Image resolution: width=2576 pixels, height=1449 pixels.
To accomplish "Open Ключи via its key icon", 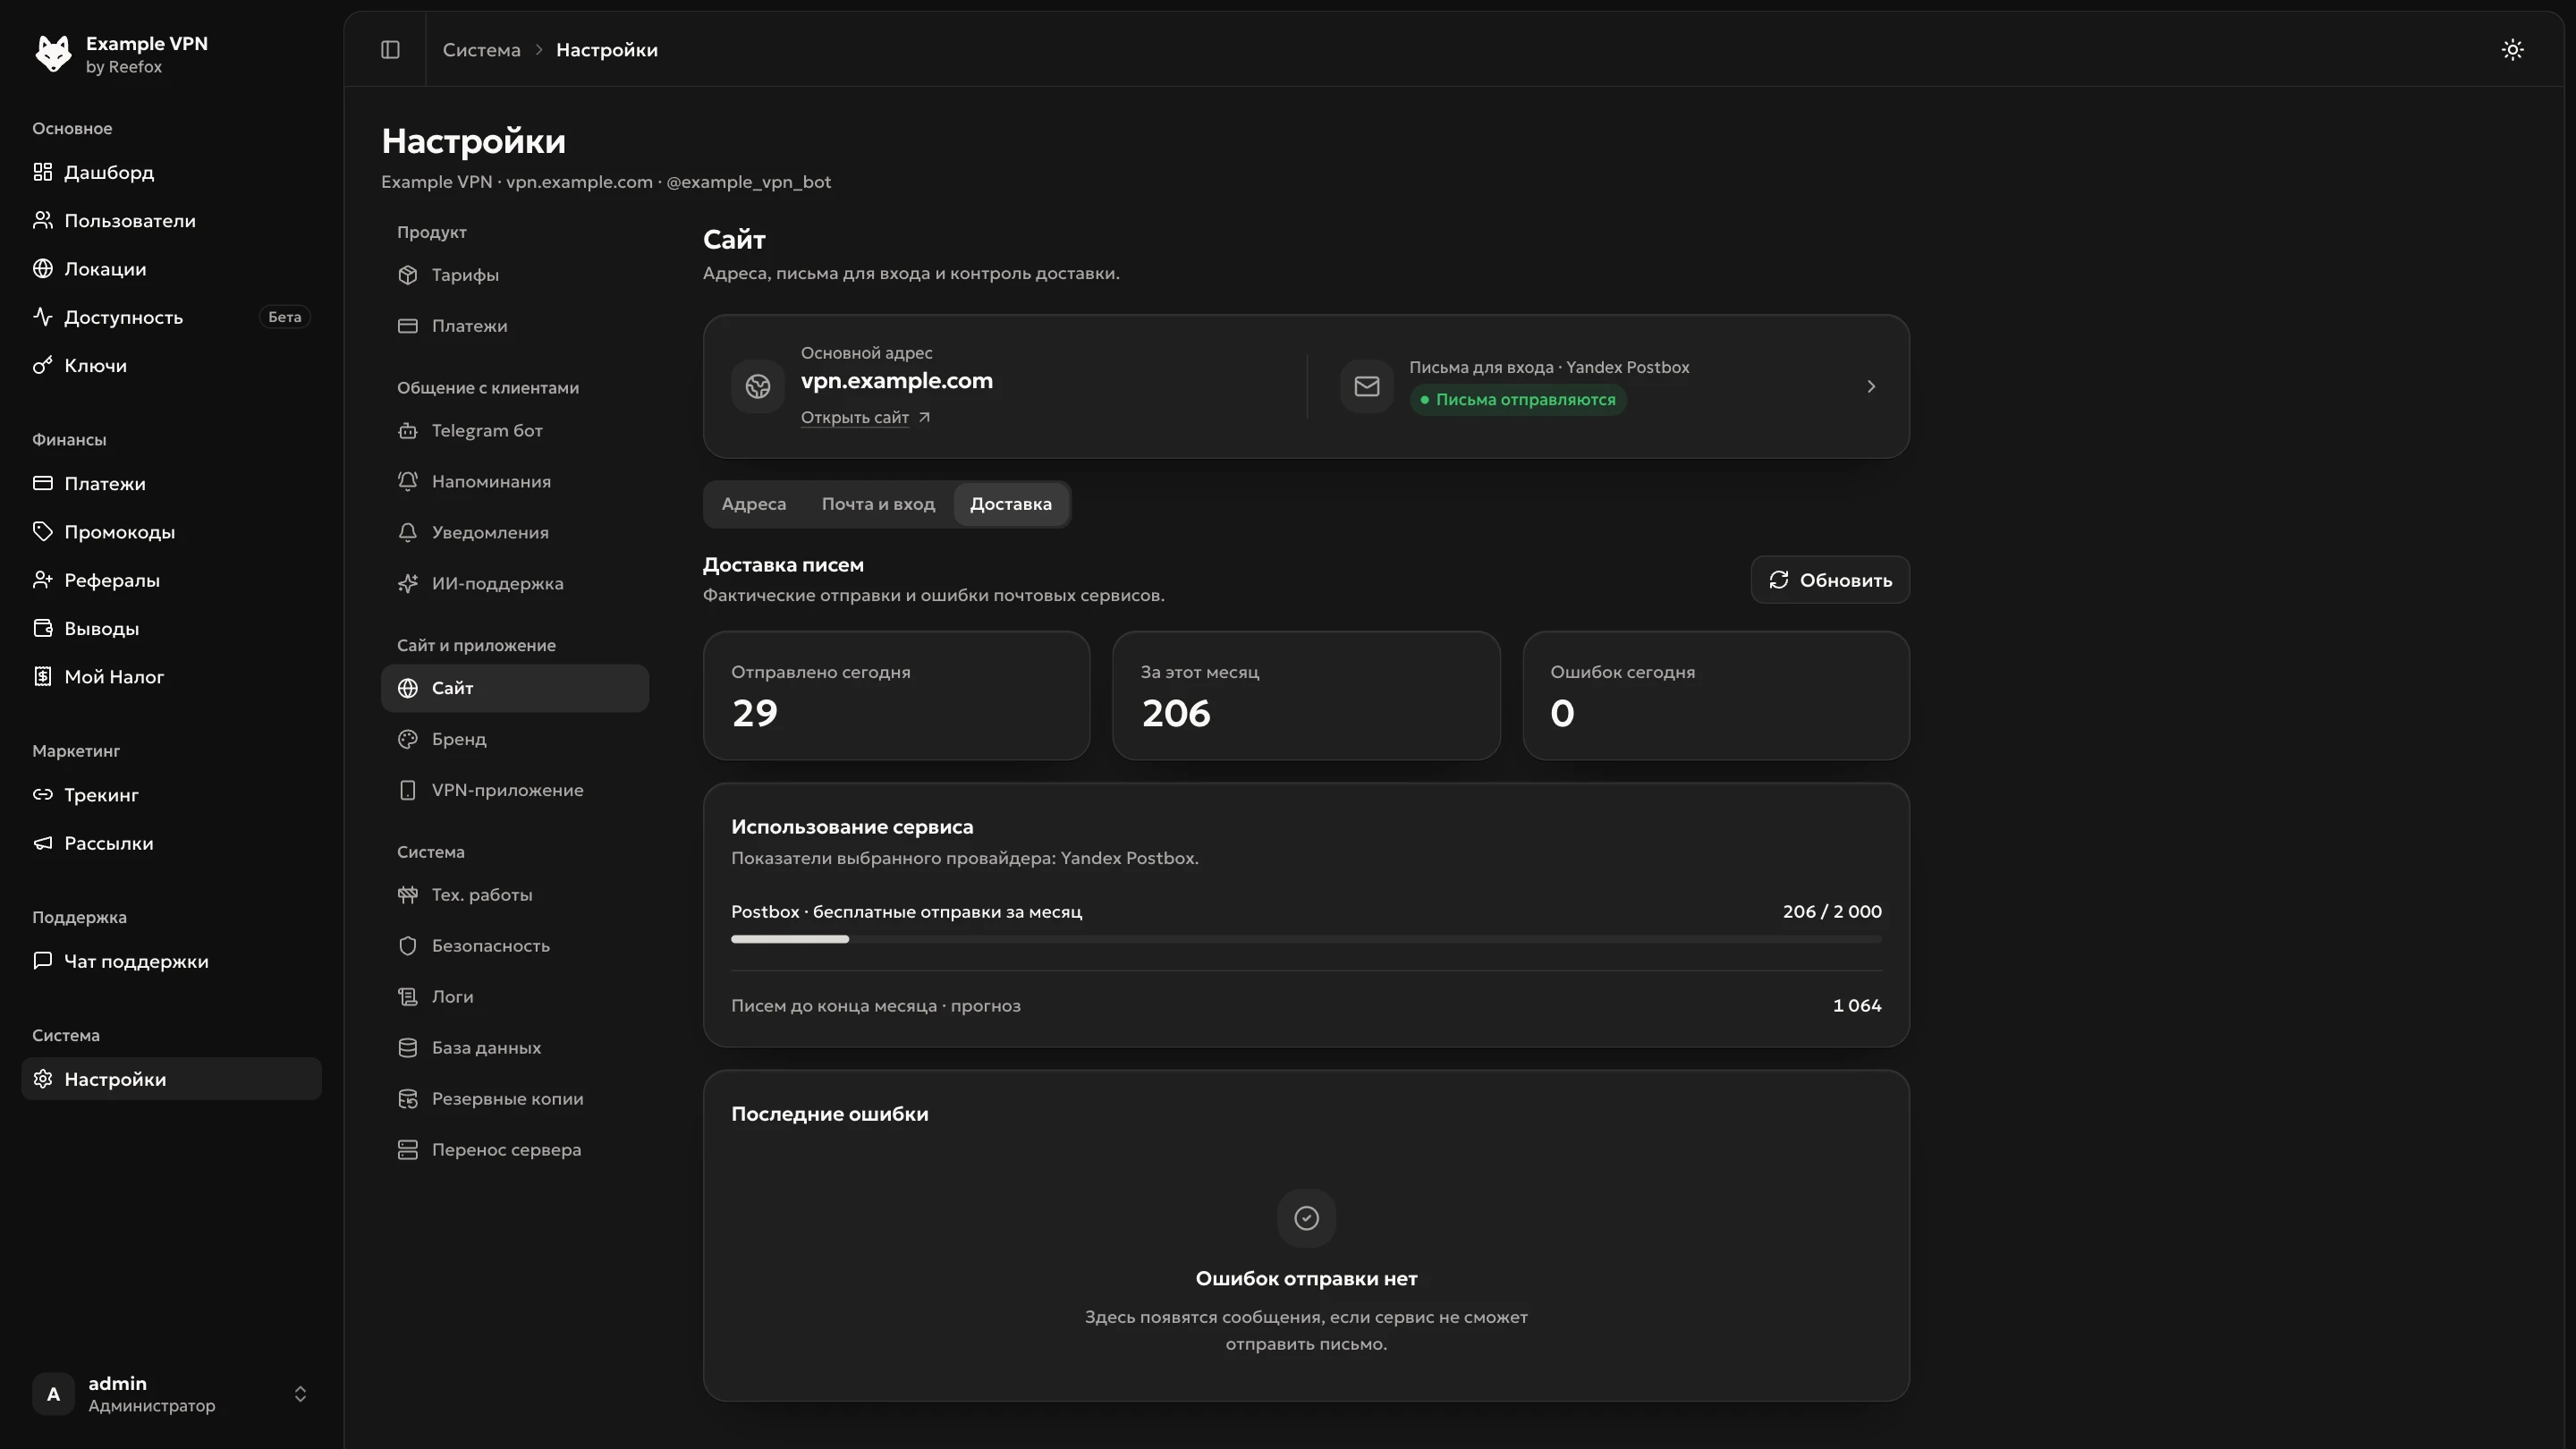I will 42,365.
